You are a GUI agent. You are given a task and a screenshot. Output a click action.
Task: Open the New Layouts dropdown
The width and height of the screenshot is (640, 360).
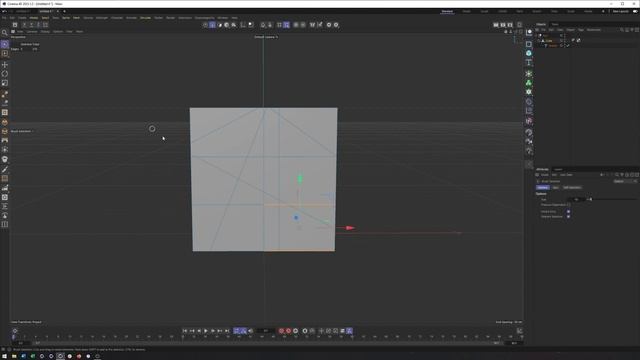tap(620, 11)
